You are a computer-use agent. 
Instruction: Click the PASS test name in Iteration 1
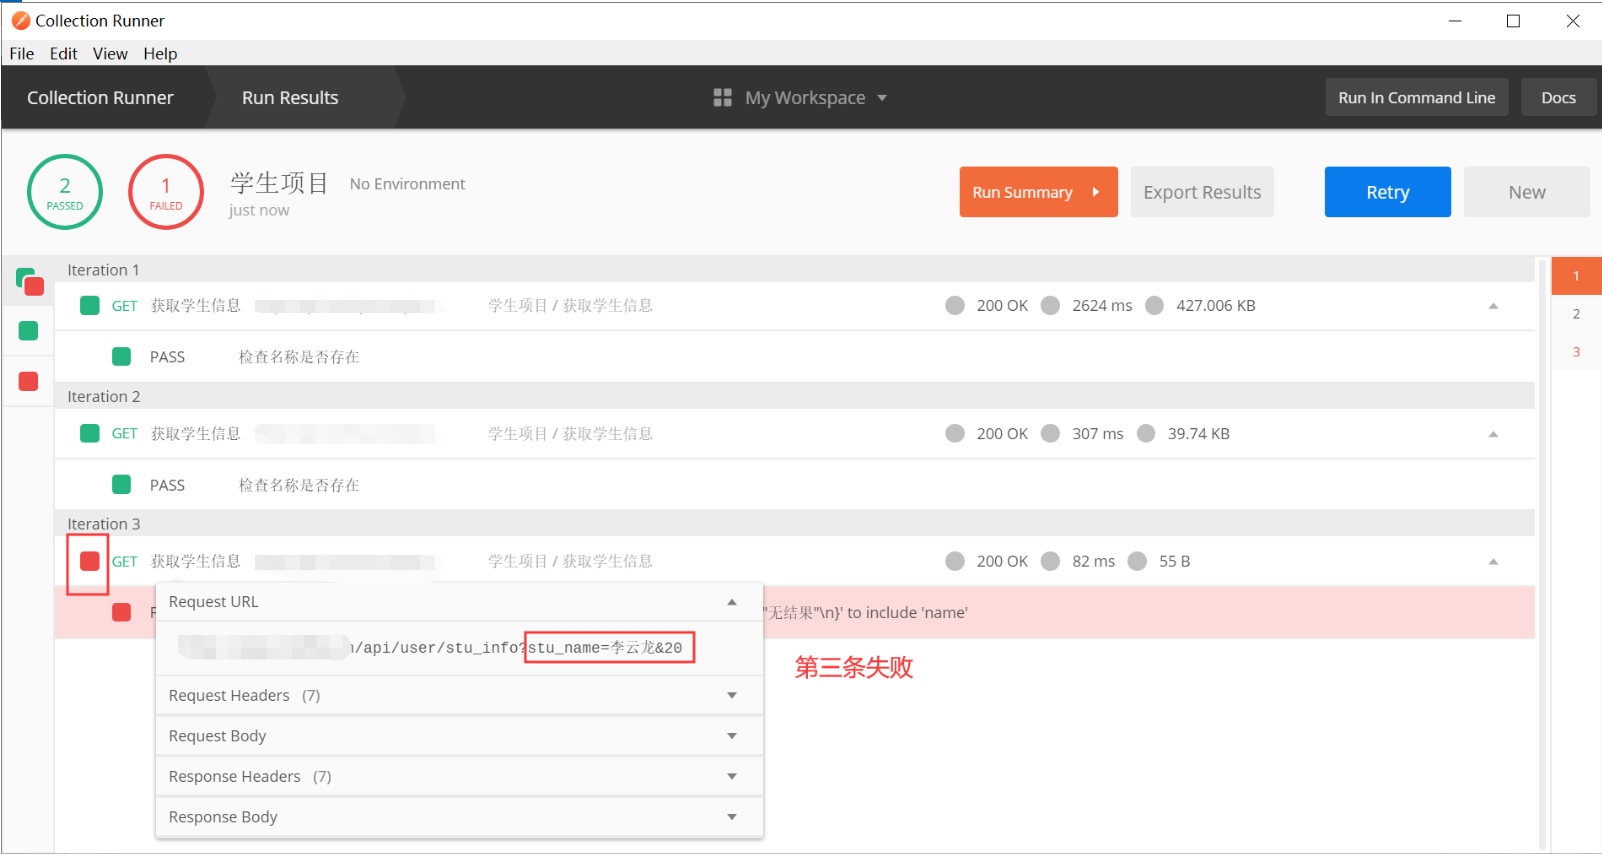299,357
